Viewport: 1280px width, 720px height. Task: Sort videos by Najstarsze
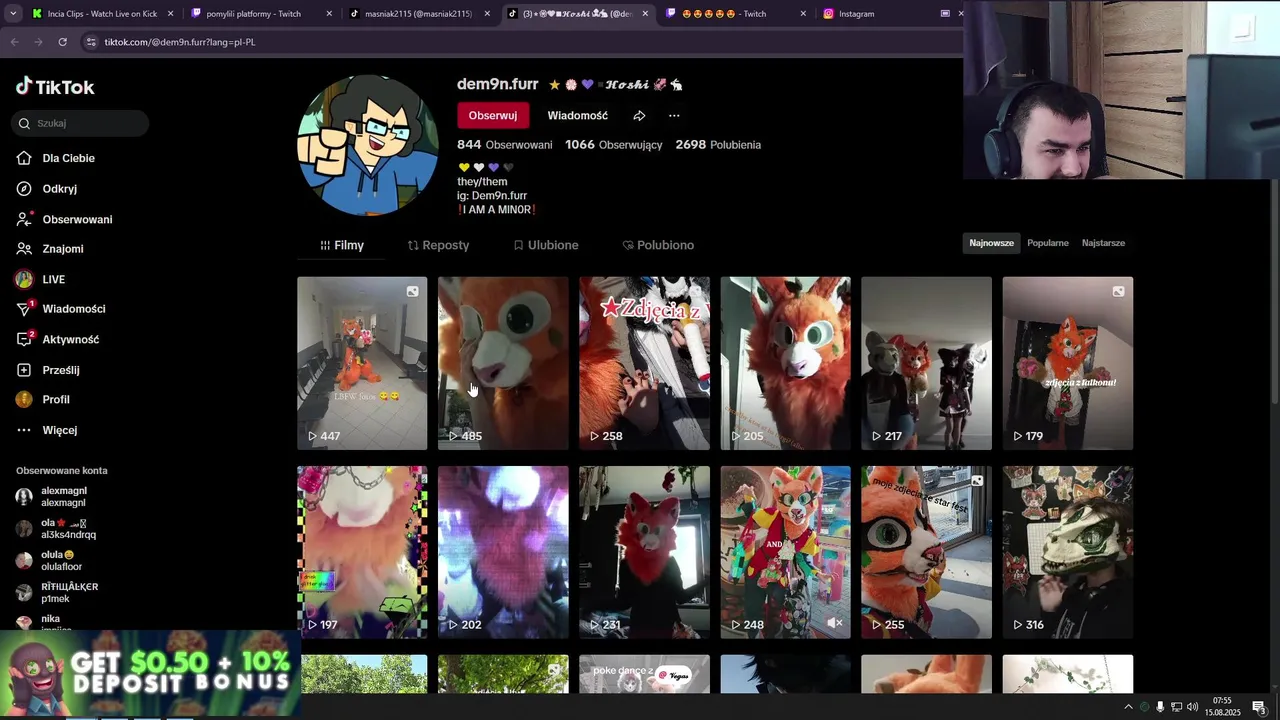(1103, 243)
